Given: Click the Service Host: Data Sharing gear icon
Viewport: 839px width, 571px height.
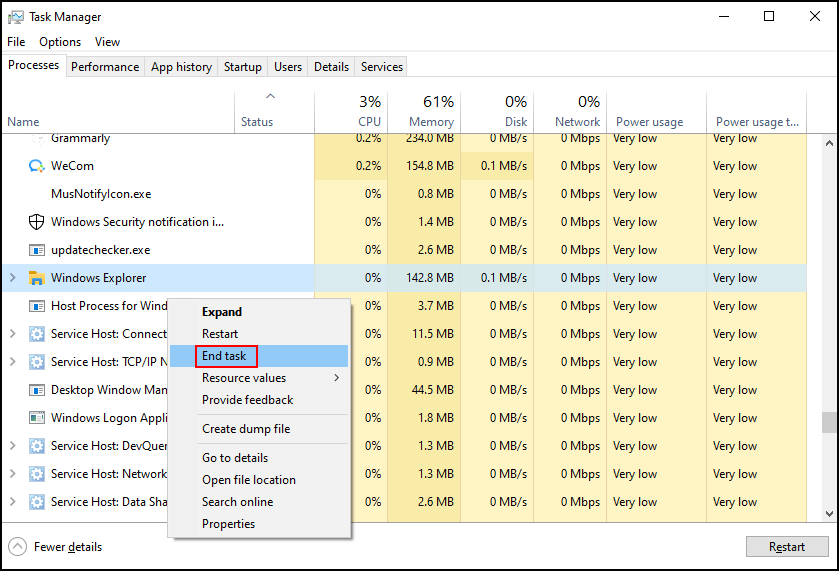Looking at the screenshot, I should coord(36,502).
